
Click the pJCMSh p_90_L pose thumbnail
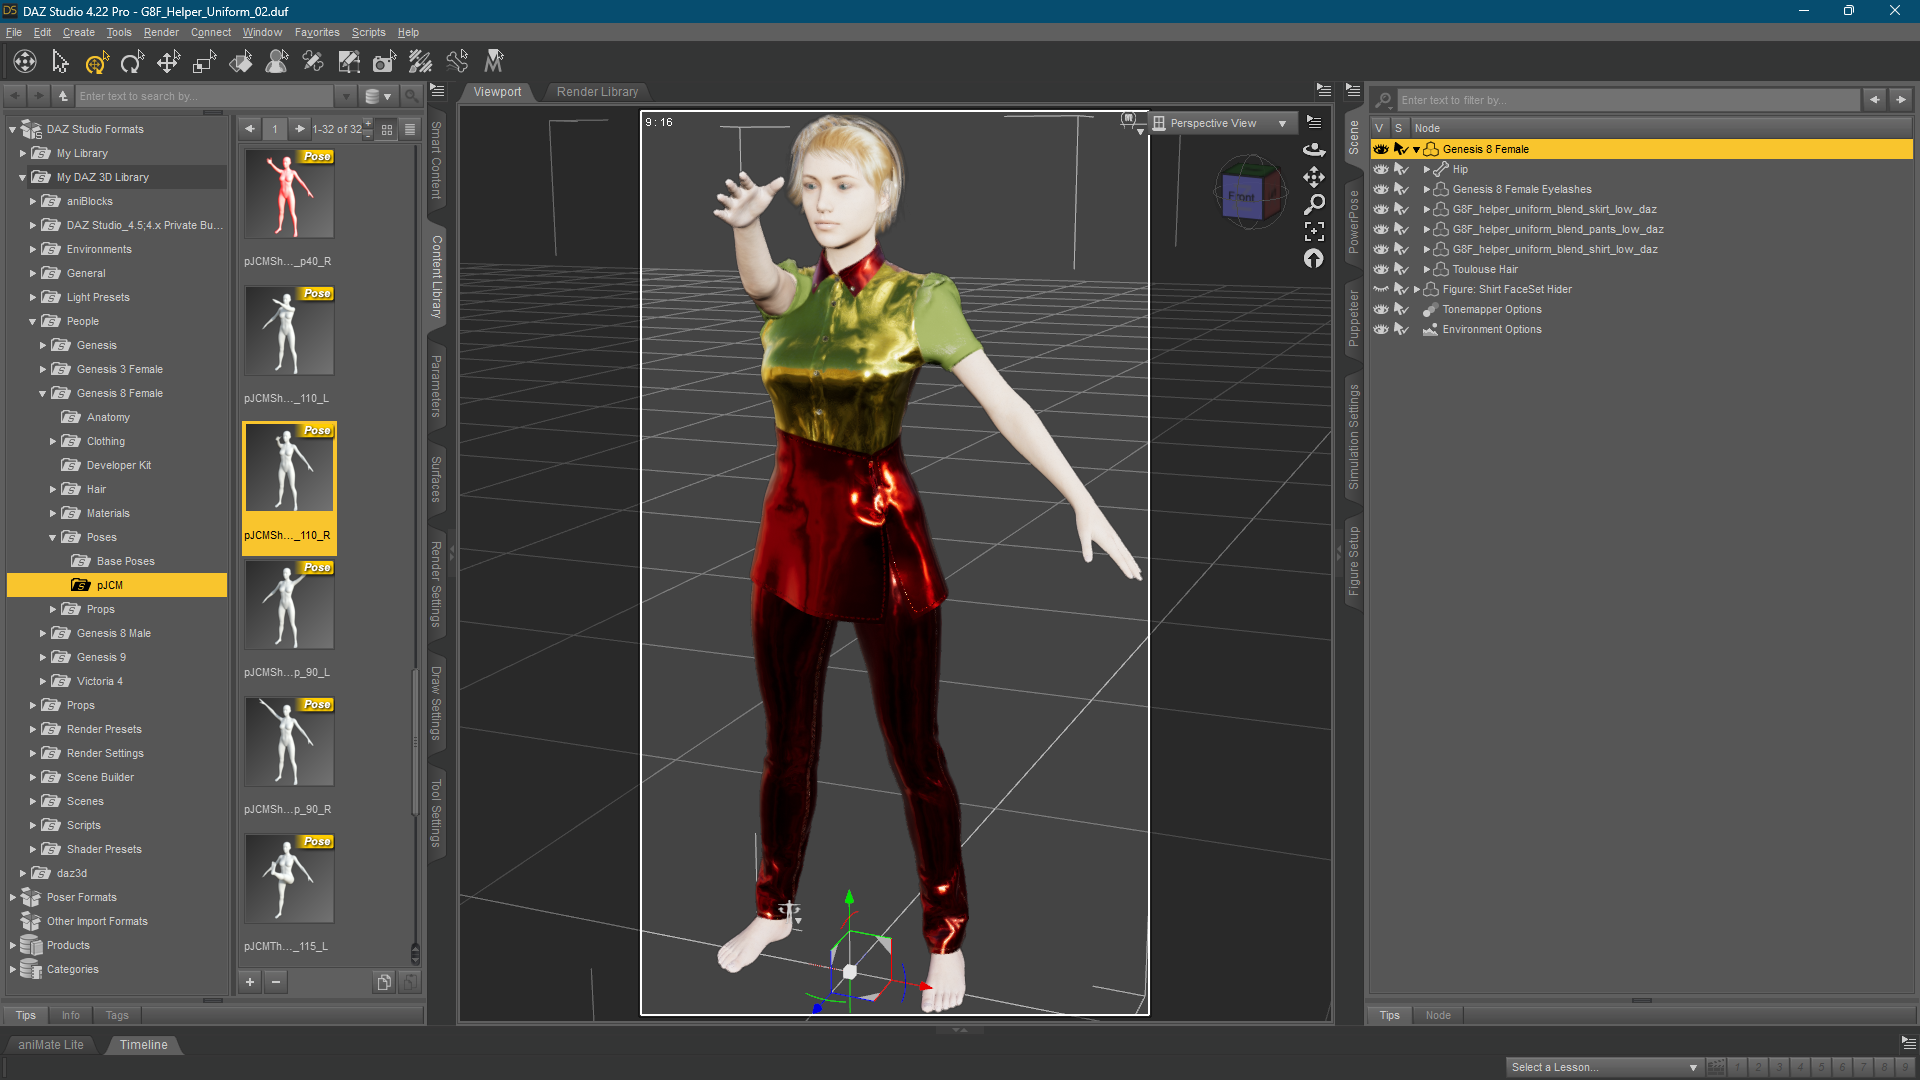(x=289, y=605)
